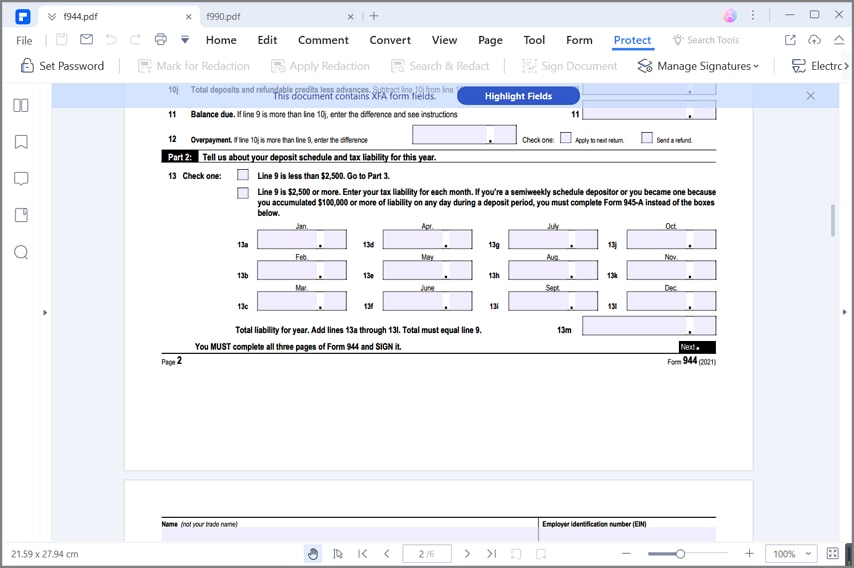The image size is (854, 568).
Task: Check the Send a refund box
Action: 646,138
